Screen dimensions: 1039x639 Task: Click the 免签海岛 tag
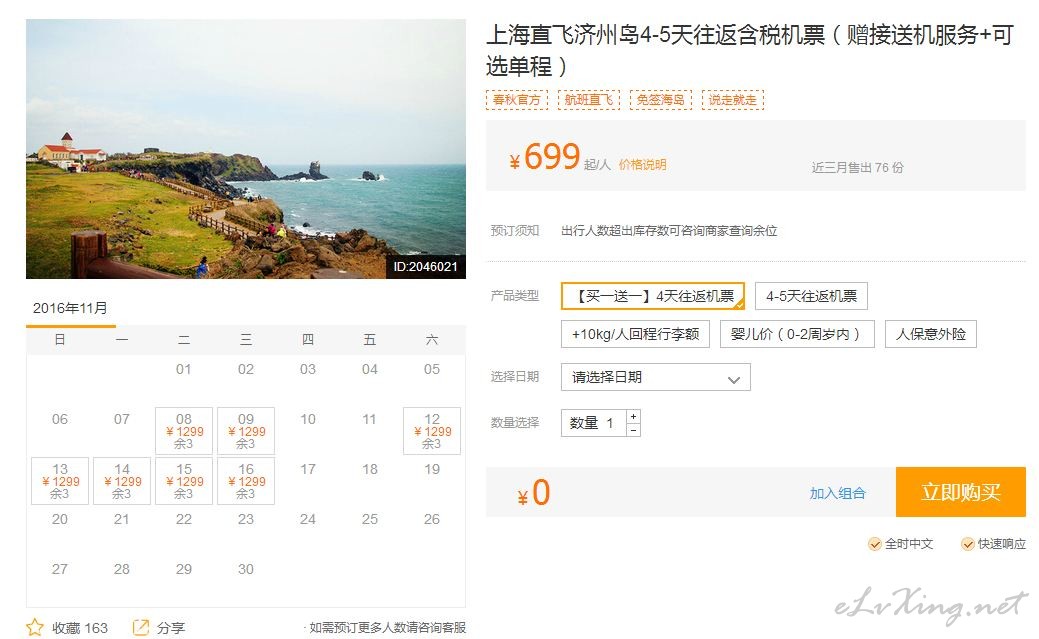(661, 100)
